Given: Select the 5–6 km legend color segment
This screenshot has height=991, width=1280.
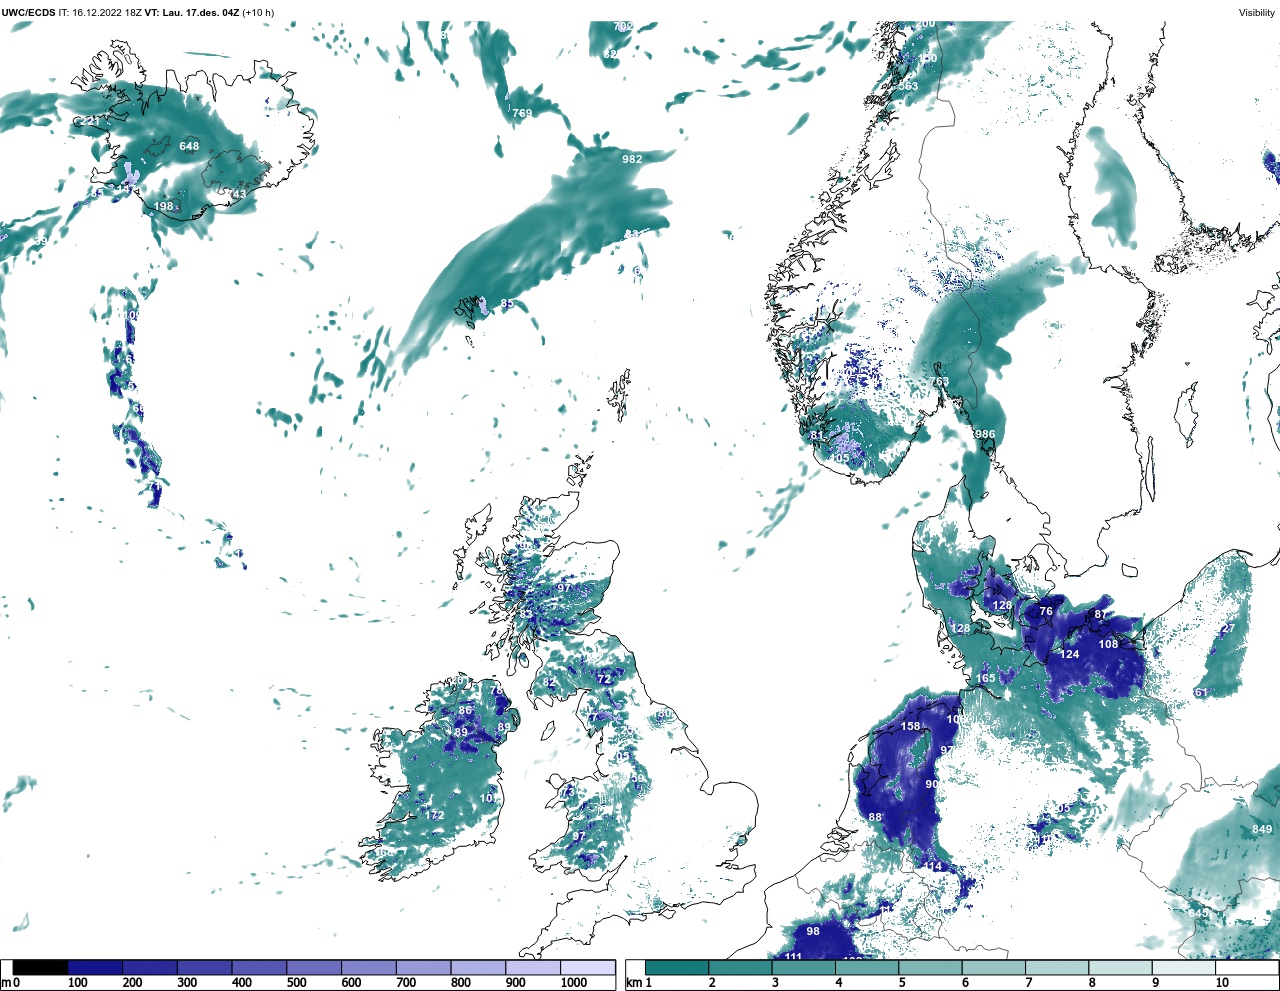Looking at the screenshot, I should 931,967.
